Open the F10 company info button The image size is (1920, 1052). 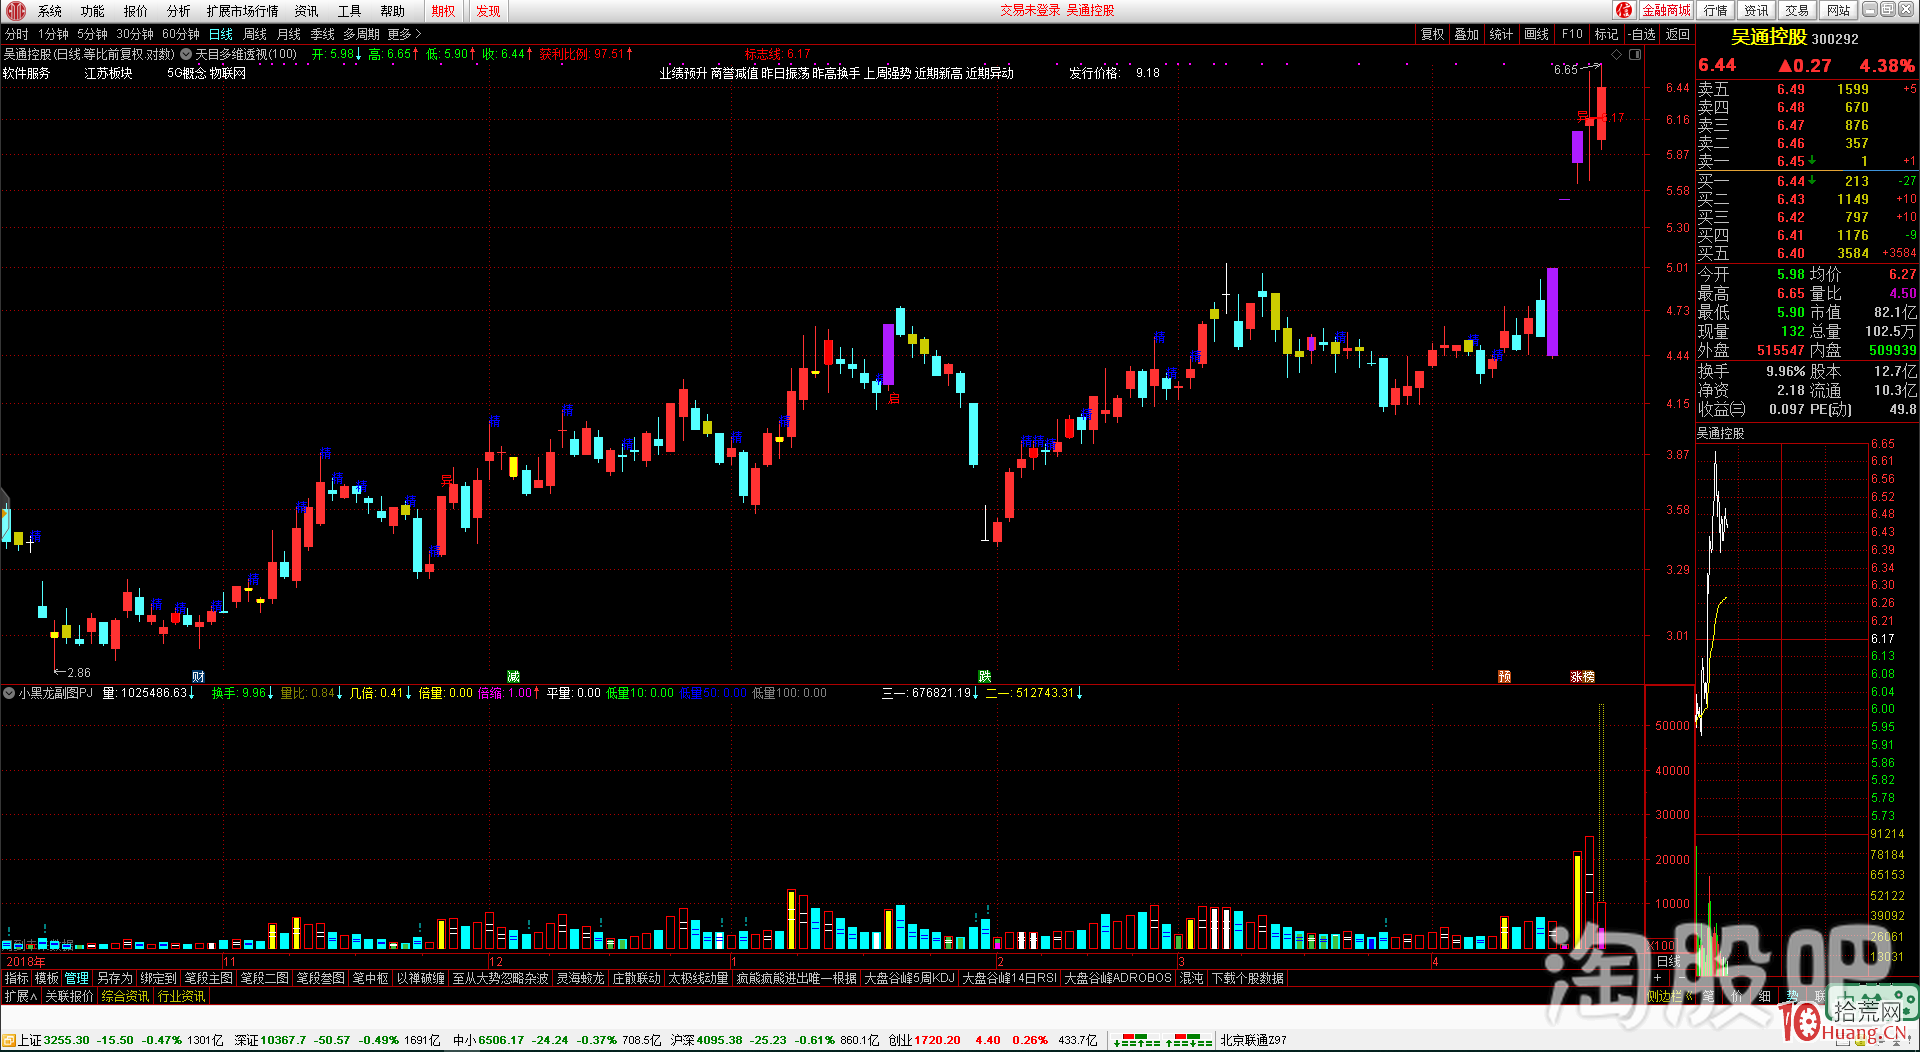pos(1572,34)
